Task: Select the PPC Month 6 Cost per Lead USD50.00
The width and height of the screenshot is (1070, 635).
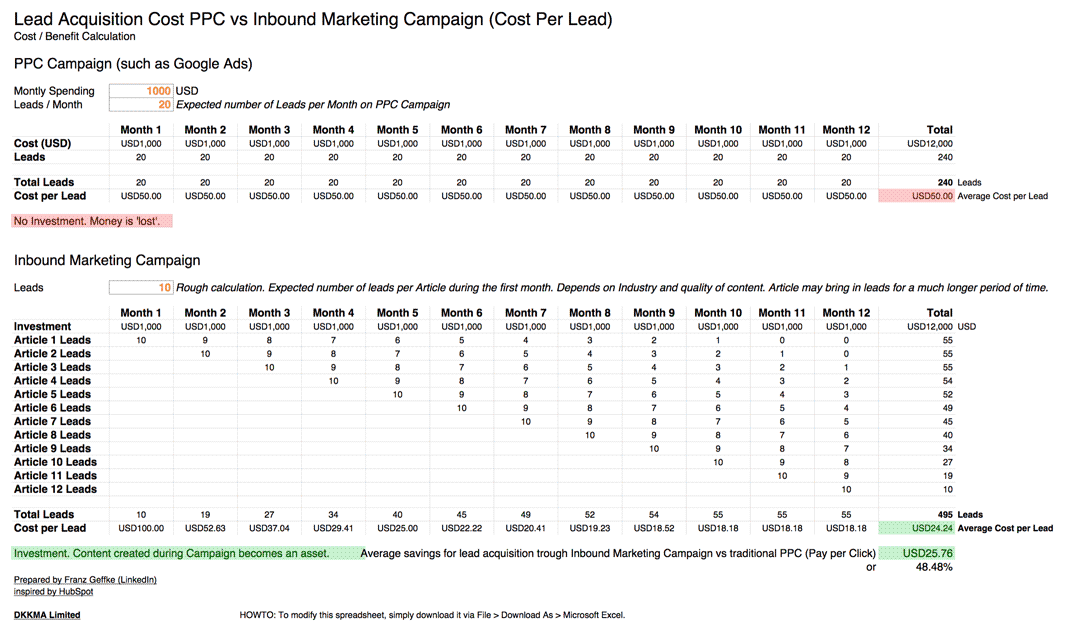Action: (461, 196)
